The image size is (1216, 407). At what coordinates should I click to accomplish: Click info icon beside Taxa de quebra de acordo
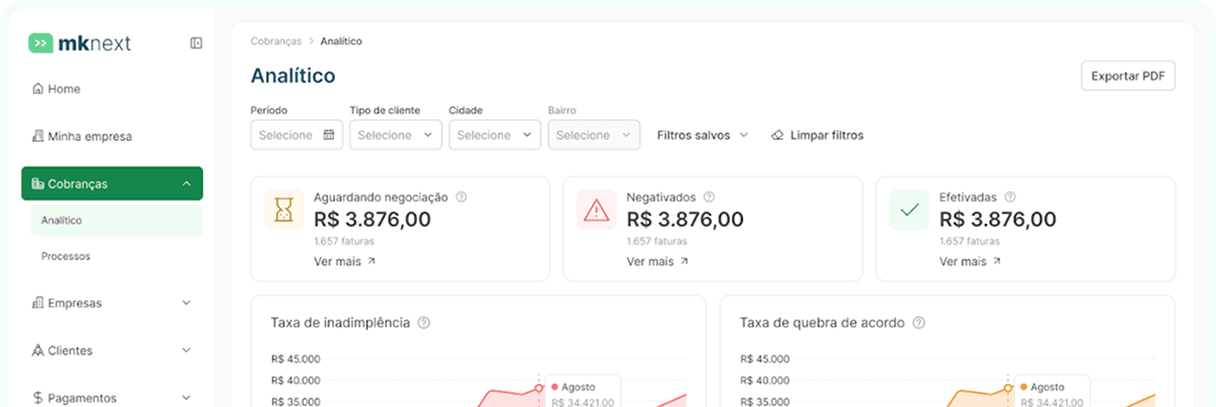[919, 323]
